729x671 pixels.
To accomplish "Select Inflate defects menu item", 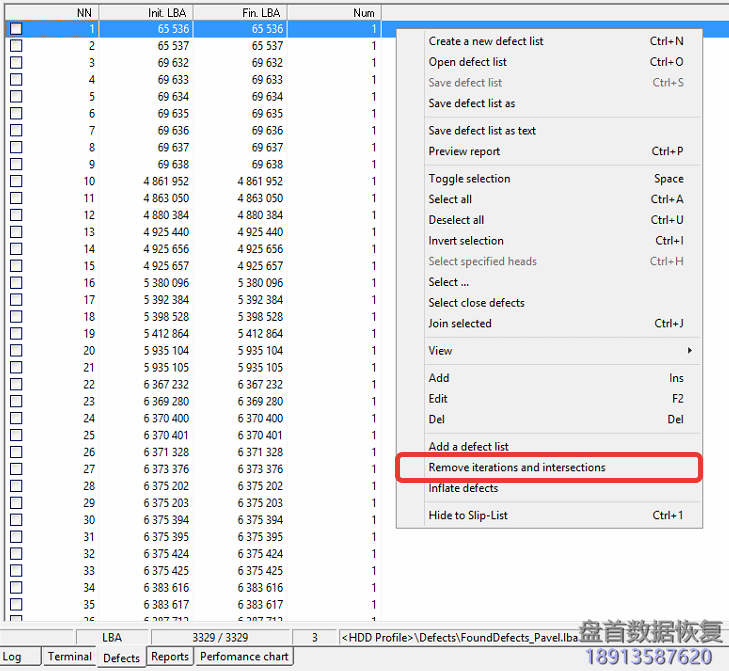I will coord(463,488).
